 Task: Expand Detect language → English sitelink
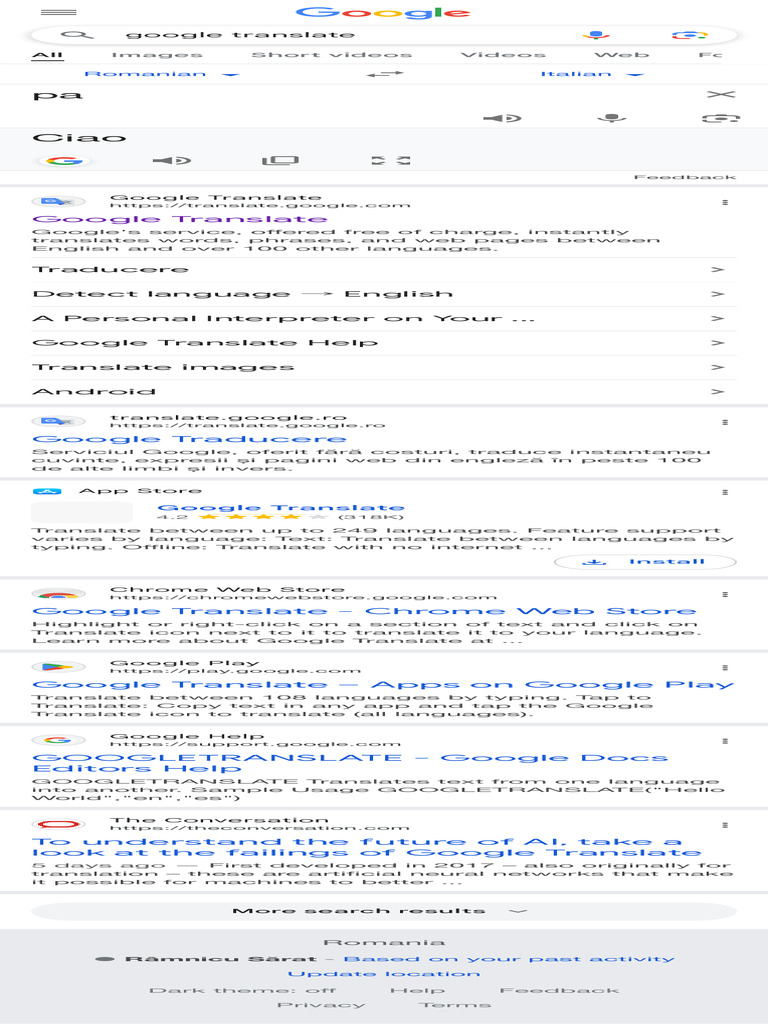click(x=384, y=294)
